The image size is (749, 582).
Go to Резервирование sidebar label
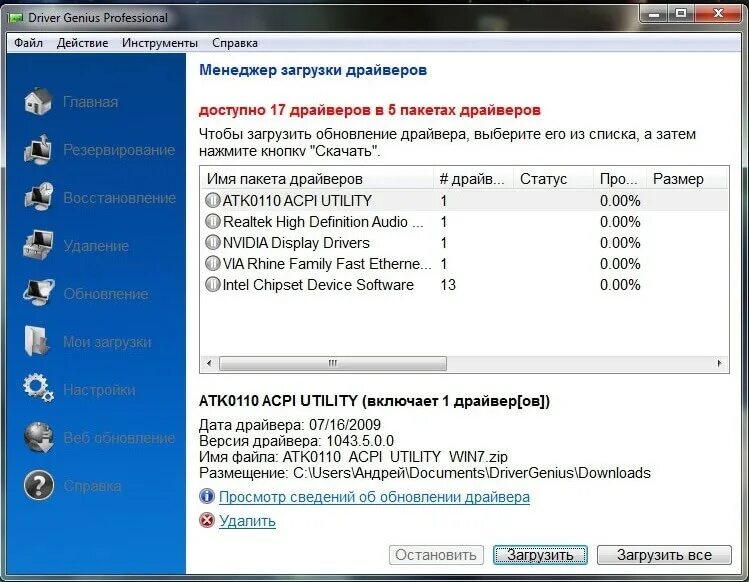[119, 150]
